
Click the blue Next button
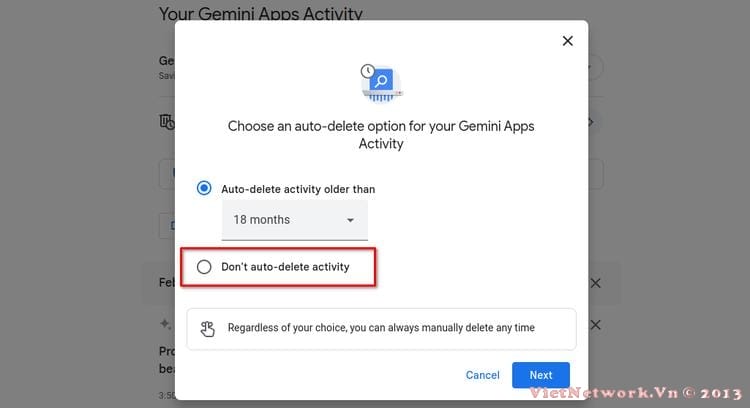point(540,375)
